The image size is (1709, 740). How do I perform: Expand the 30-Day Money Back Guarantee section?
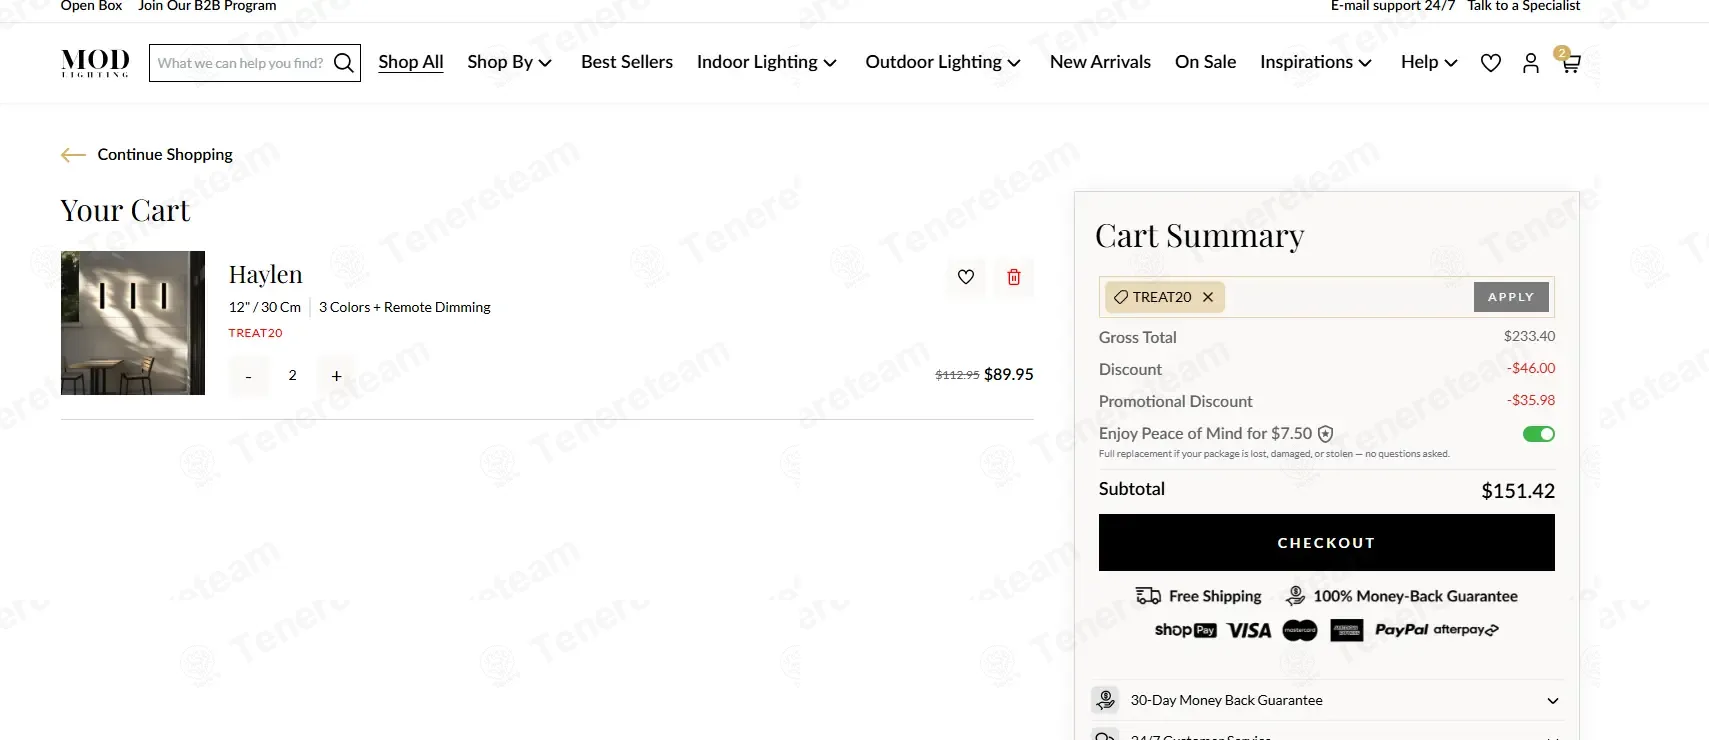click(x=1552, y=701)
